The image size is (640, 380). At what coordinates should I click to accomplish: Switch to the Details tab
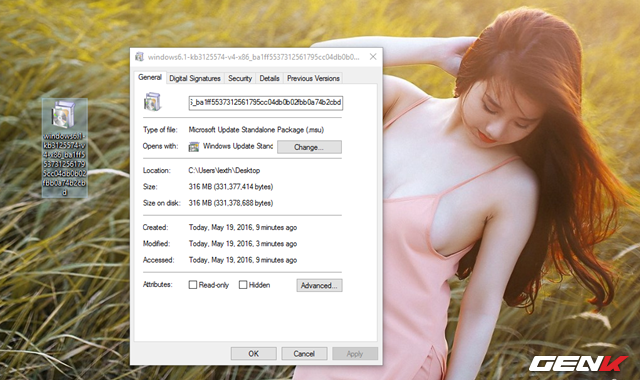(269, 78)
